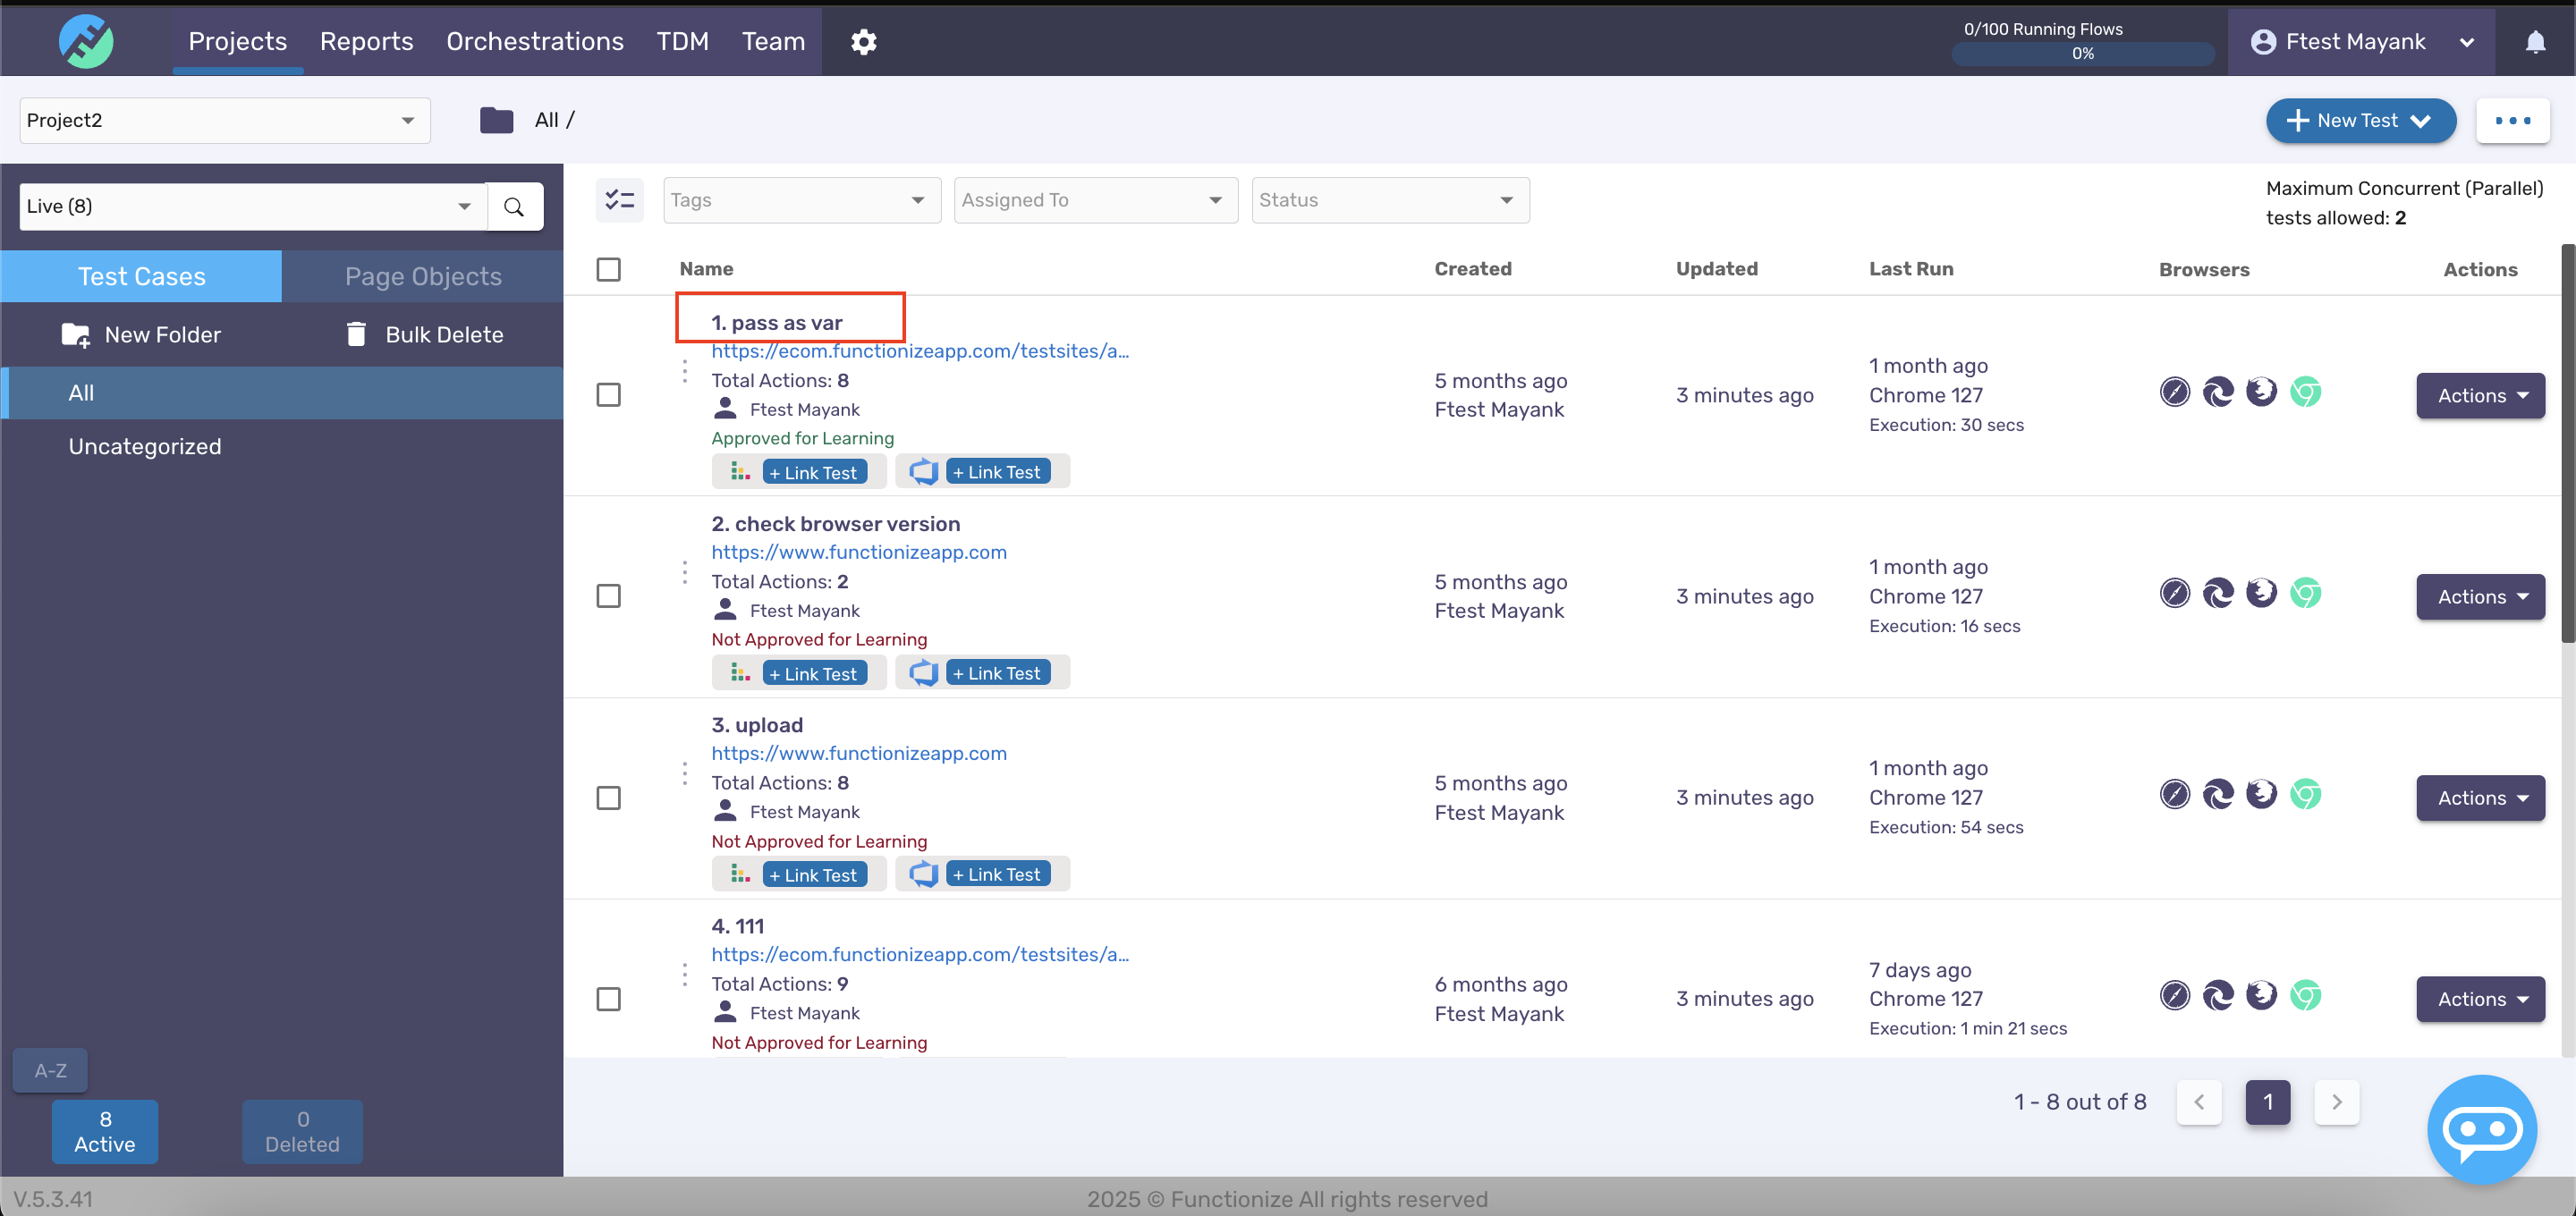Viewport: 2576px width, 1216px height.
Task: Switch to the Page Objects tab
Action: [x=423, y=276]
